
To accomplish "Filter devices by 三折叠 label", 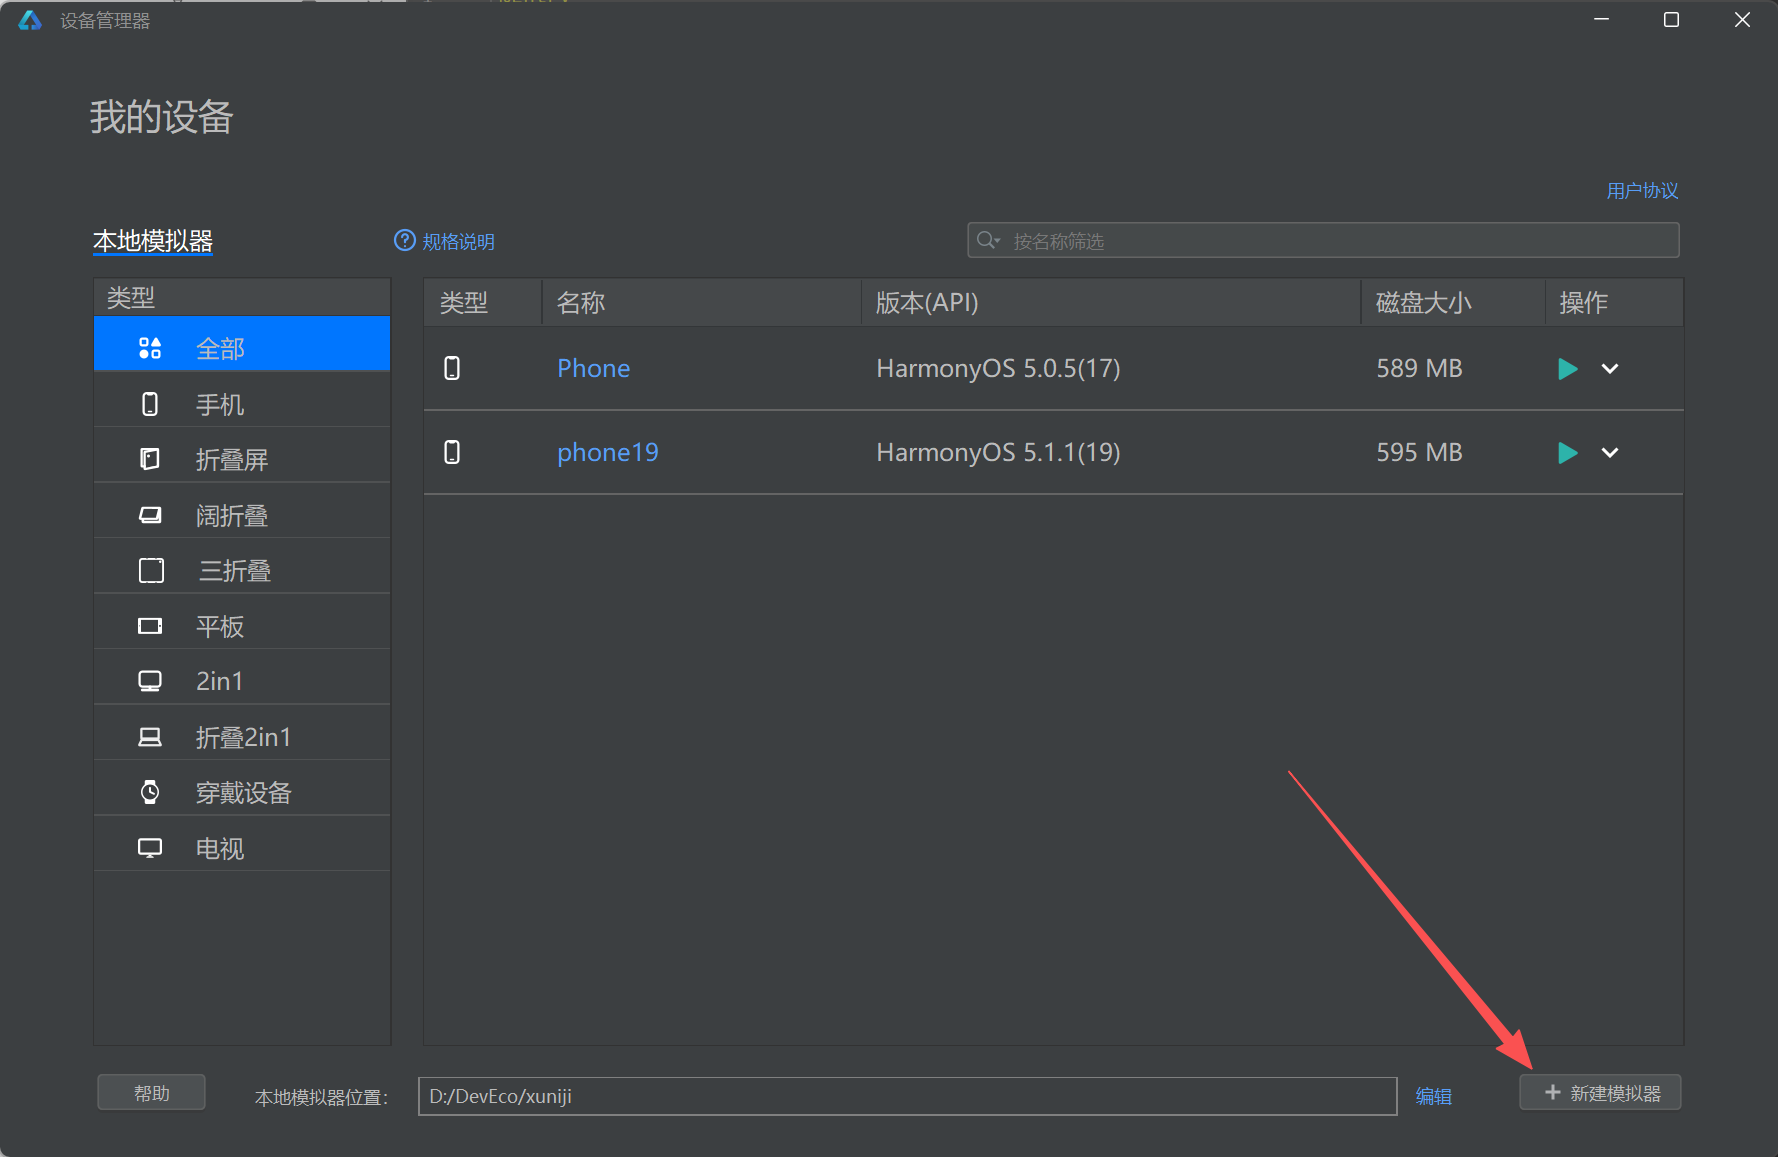I will coord(235,571).
